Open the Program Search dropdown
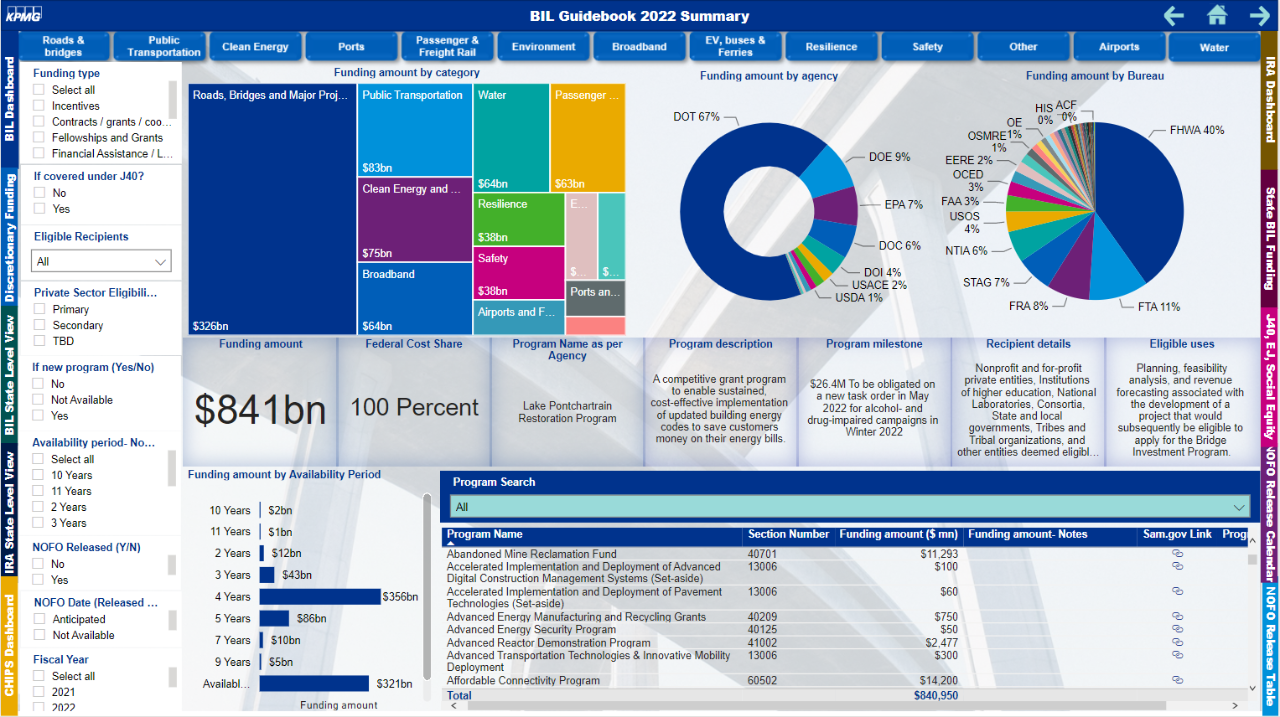This screenshot has width=1280, height=717. click(x=849, y=507)
